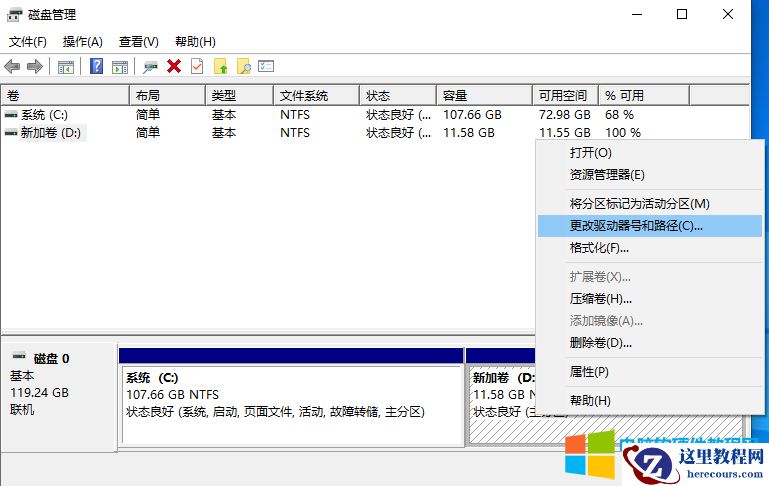Click the 联机 status under 磁盘 0
769x486 pixels.
22,409
